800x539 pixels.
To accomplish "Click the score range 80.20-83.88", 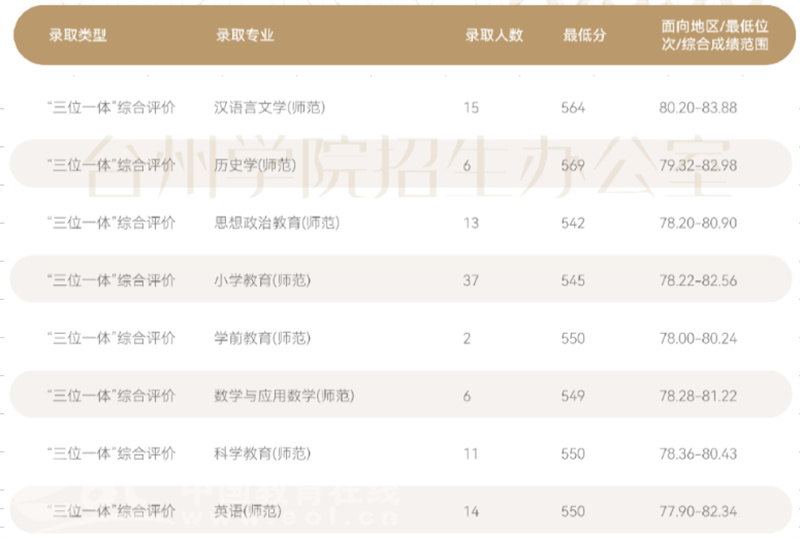I will click(x=698, y=108).
